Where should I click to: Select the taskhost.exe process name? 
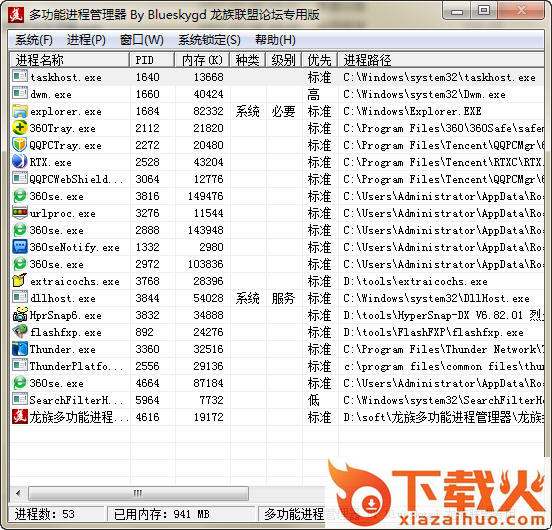(x=66, y=77)
